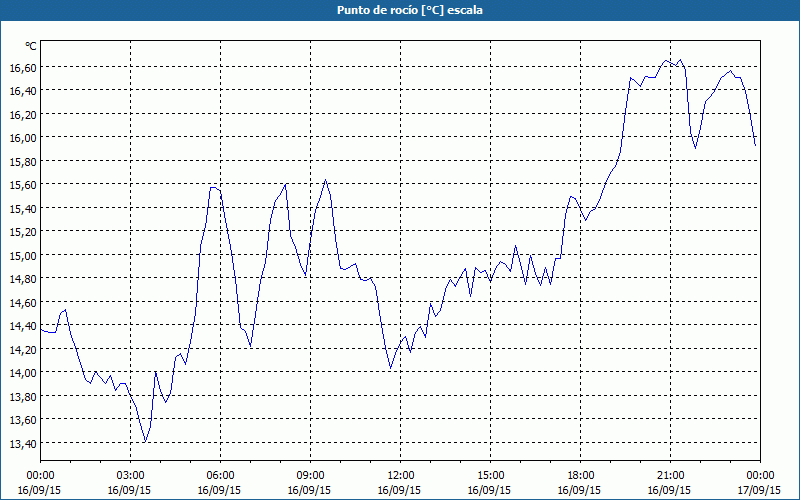Select the 14,00 y-axis value
Image resolution: width=800 pixels, height=500 pixels.
point(23,374)
